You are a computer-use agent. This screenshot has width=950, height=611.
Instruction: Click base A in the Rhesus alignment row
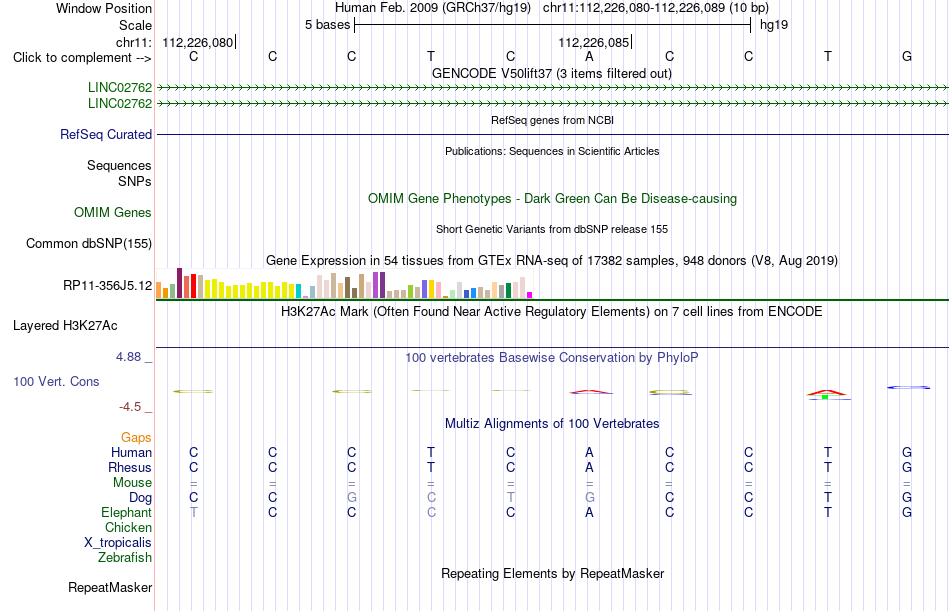(x=589, y=467)
